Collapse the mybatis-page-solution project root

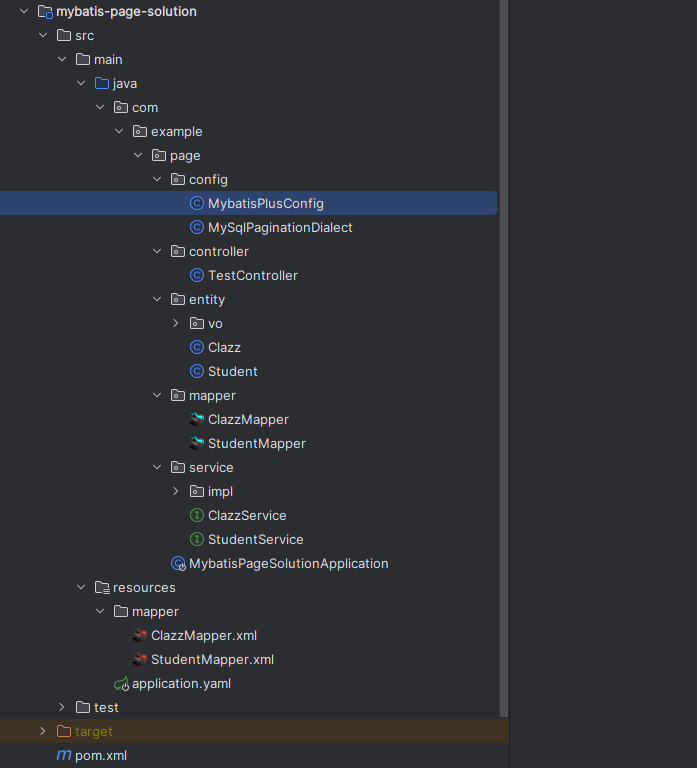coord(24,11)
